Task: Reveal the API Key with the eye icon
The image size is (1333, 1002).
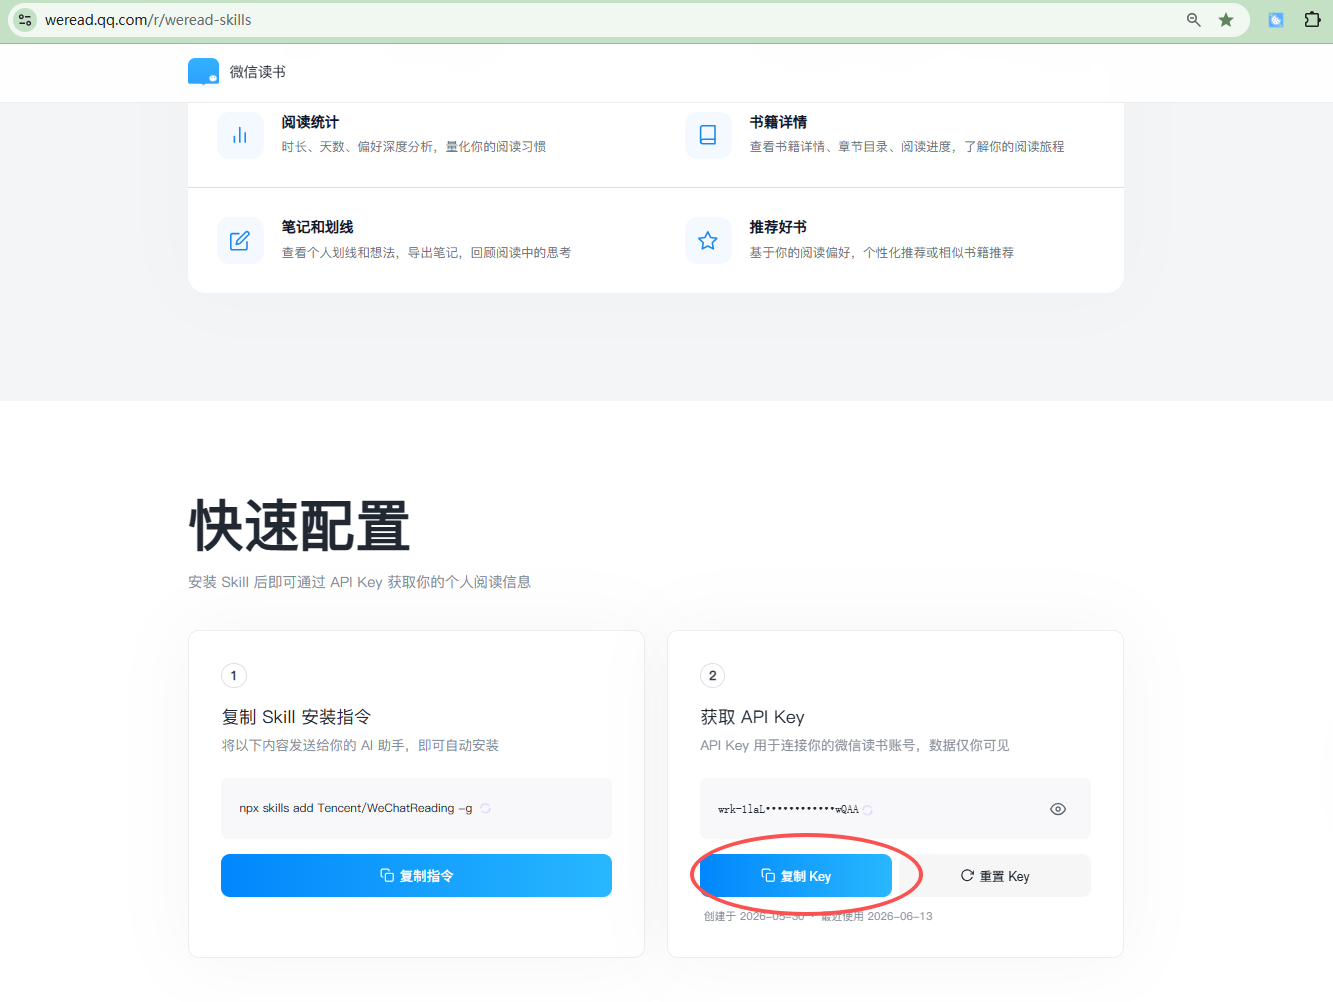Action: click(1058, 809)
